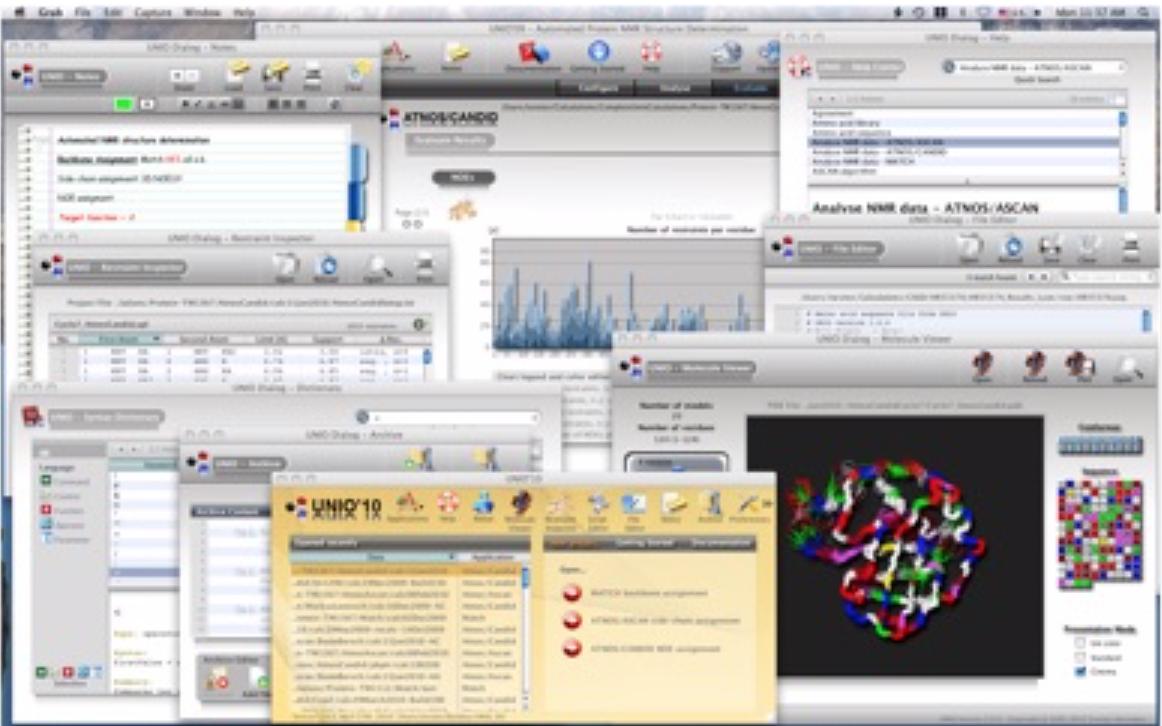Toggle the Use color checkbox
The width and height of the screenshot is (1162, 726).
tap(1080, 644)
